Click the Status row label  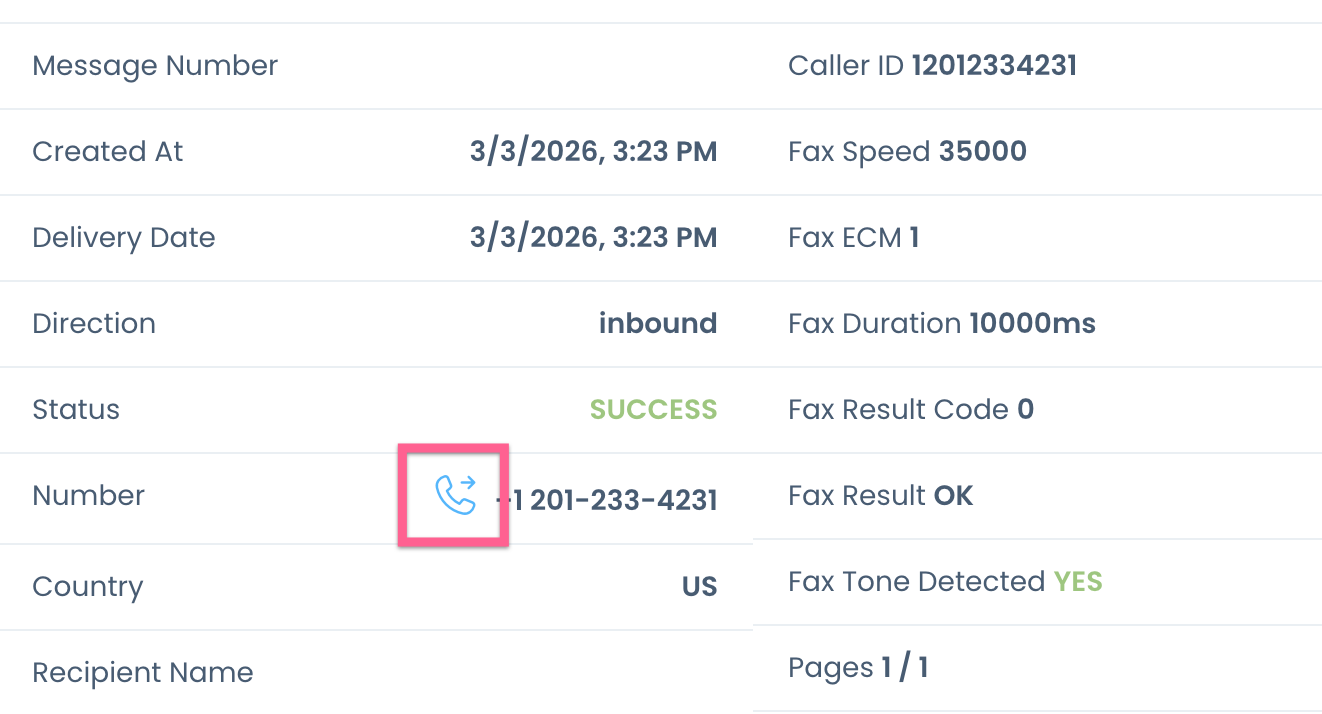tap(76, 410)
